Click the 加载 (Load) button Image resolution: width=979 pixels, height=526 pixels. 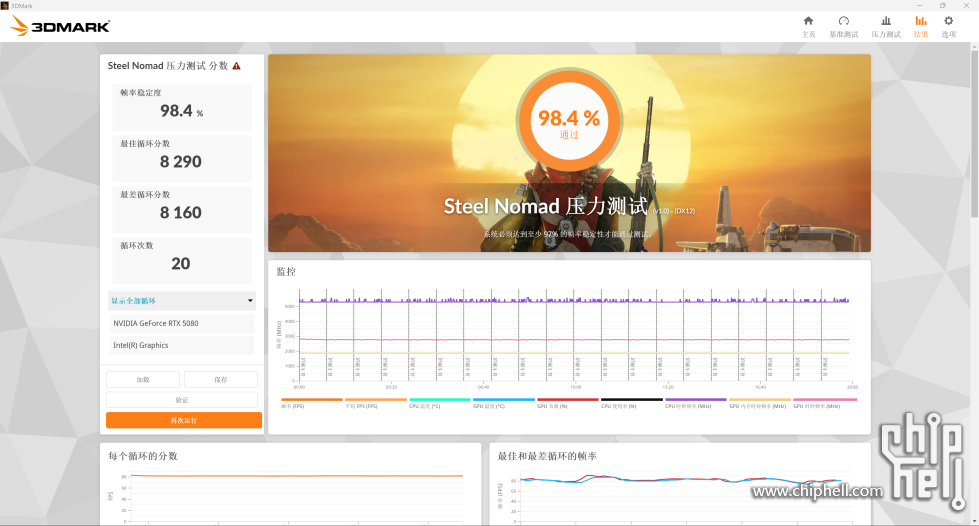pos(143,379)
